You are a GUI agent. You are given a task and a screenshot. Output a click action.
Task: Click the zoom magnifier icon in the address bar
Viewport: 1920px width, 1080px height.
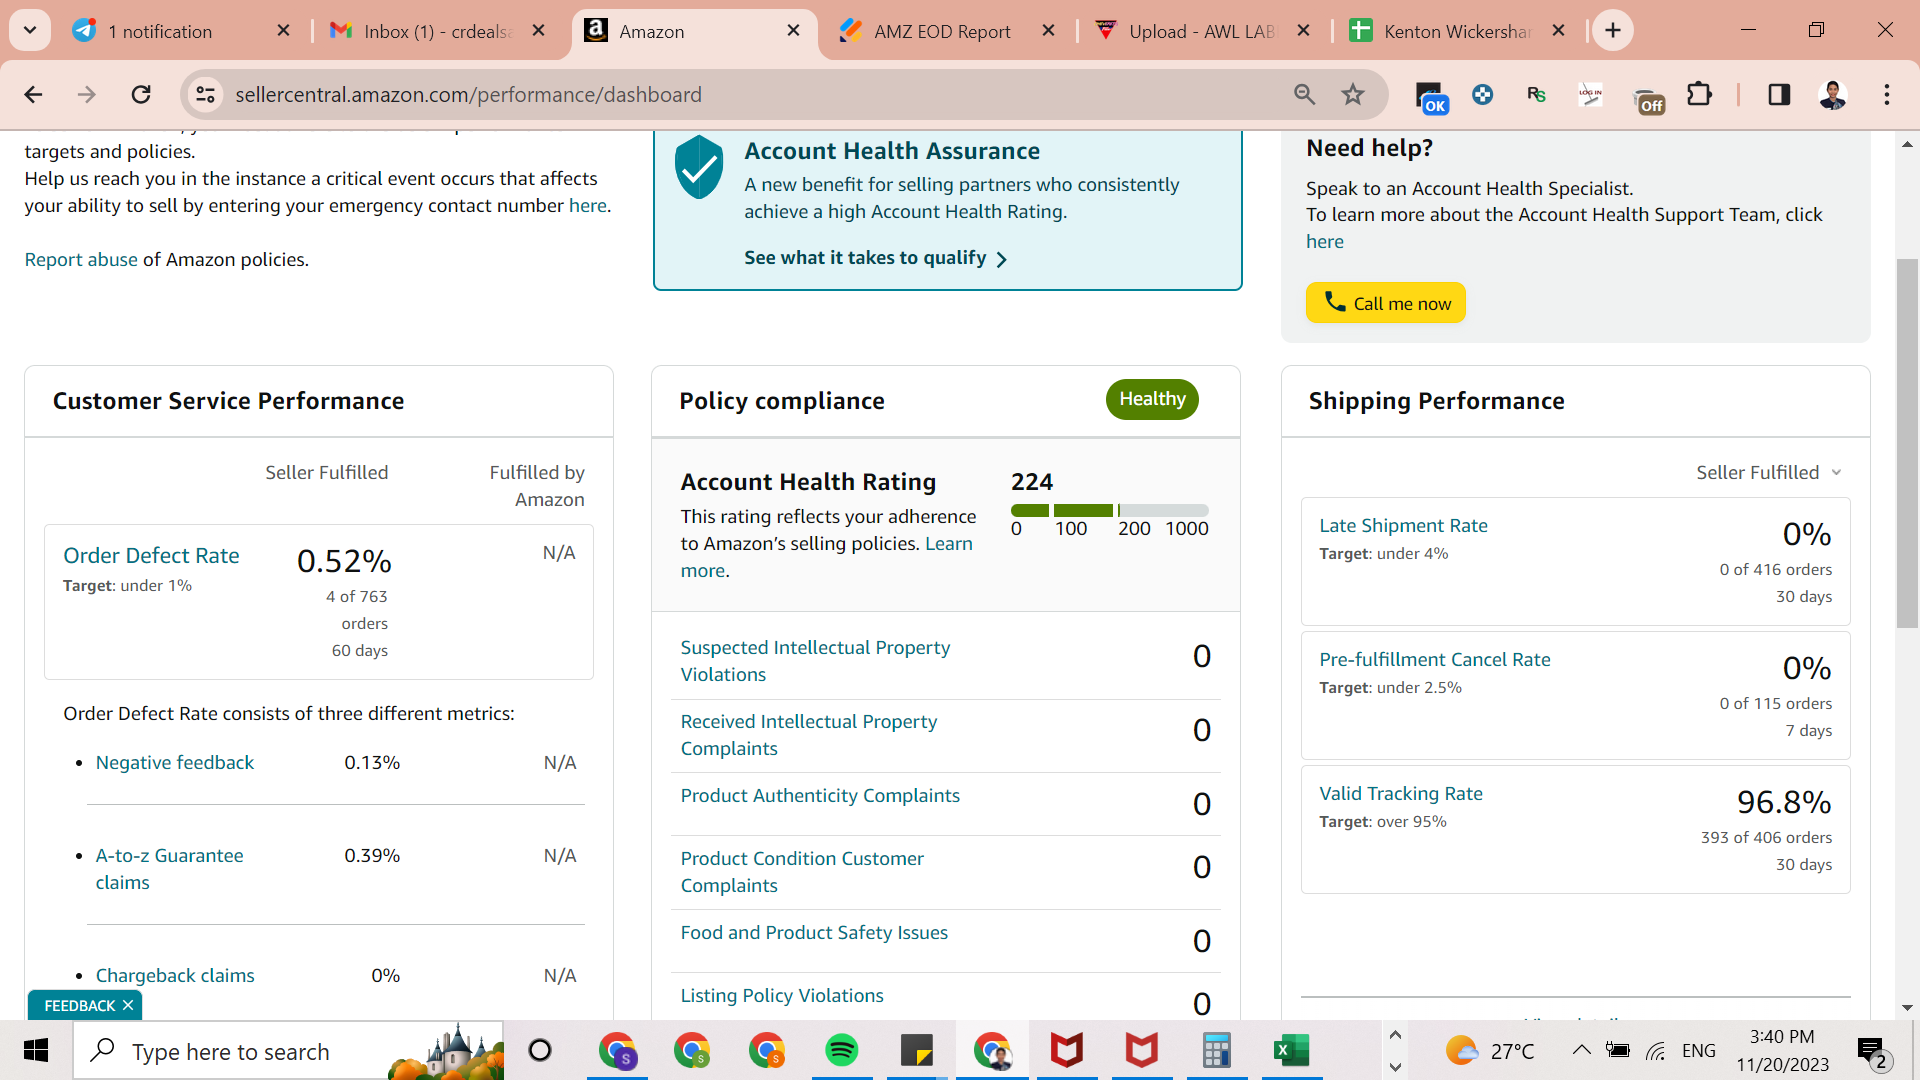click(1304, 94)
